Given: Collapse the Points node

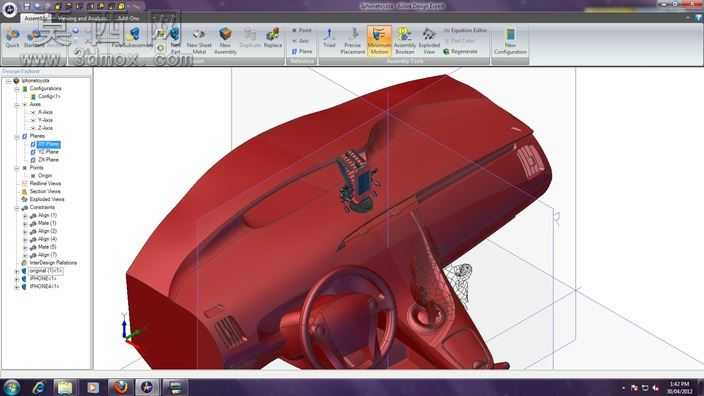Looking at the screenshot, I should point(17,168).
